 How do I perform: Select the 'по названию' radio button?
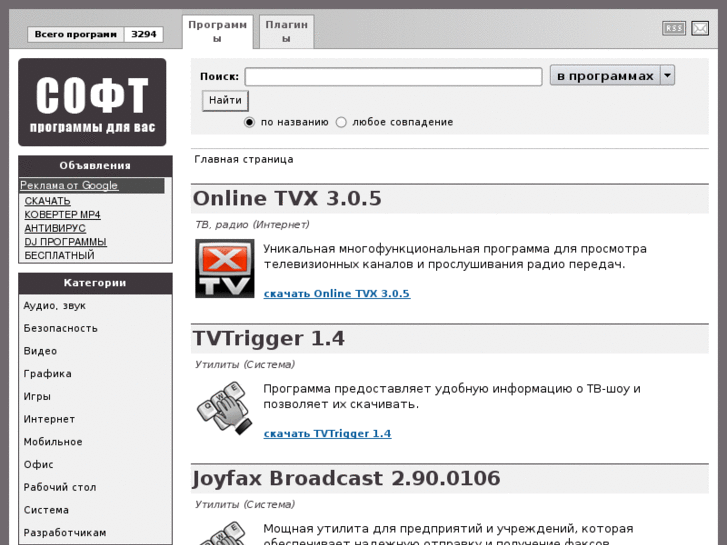click(x=249, y=122)
